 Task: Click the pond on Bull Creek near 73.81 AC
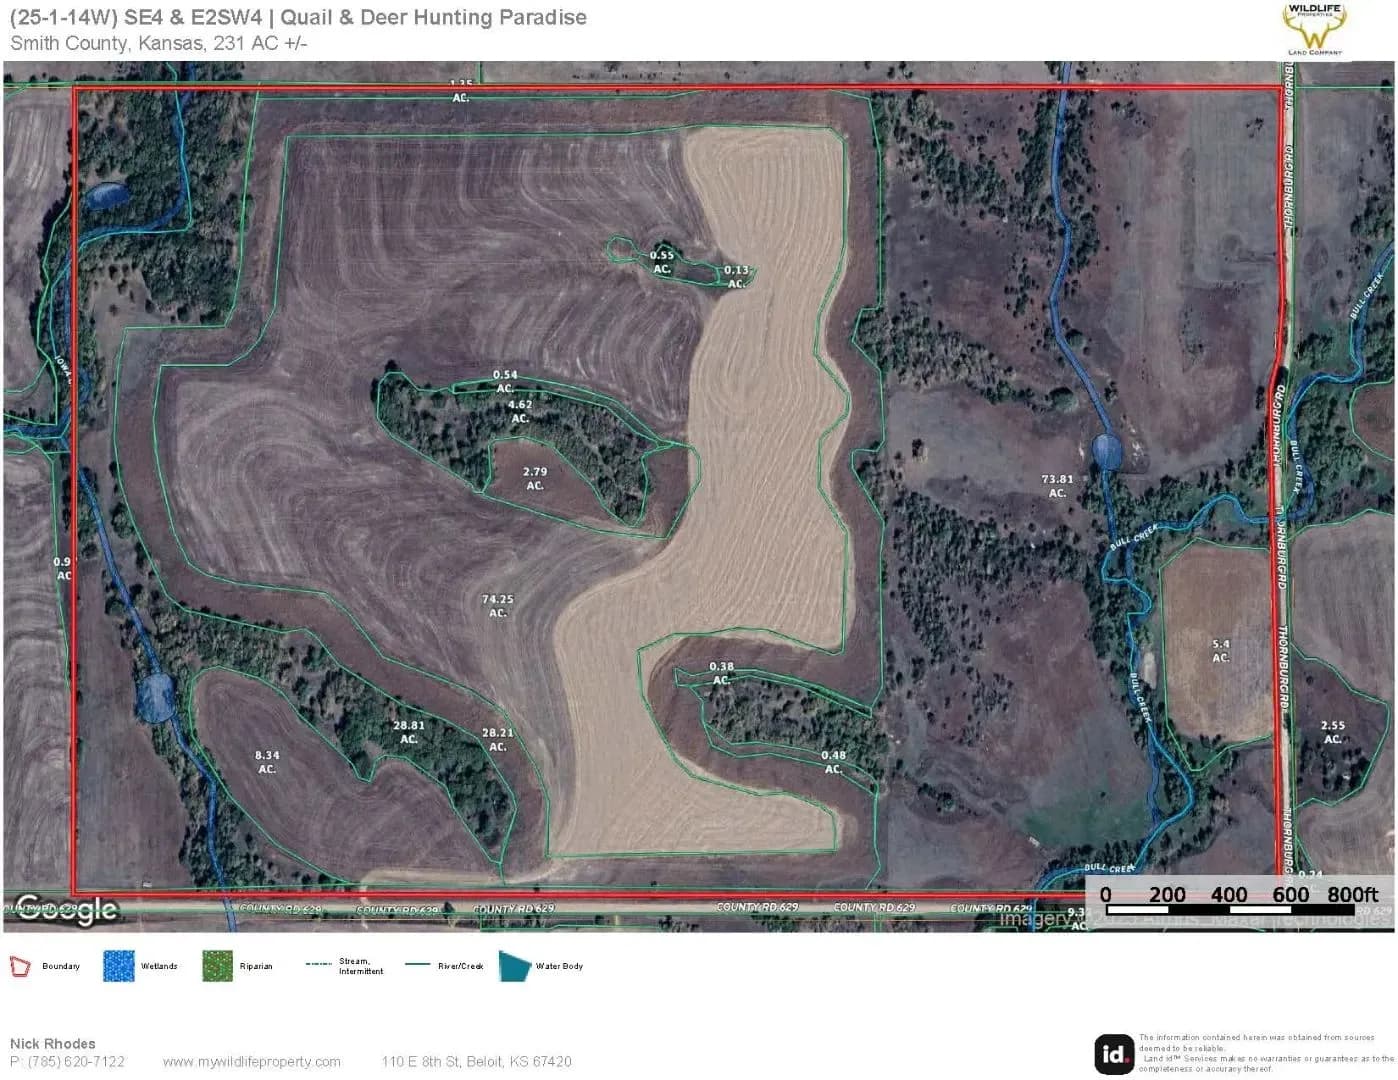coord(1106,451)
